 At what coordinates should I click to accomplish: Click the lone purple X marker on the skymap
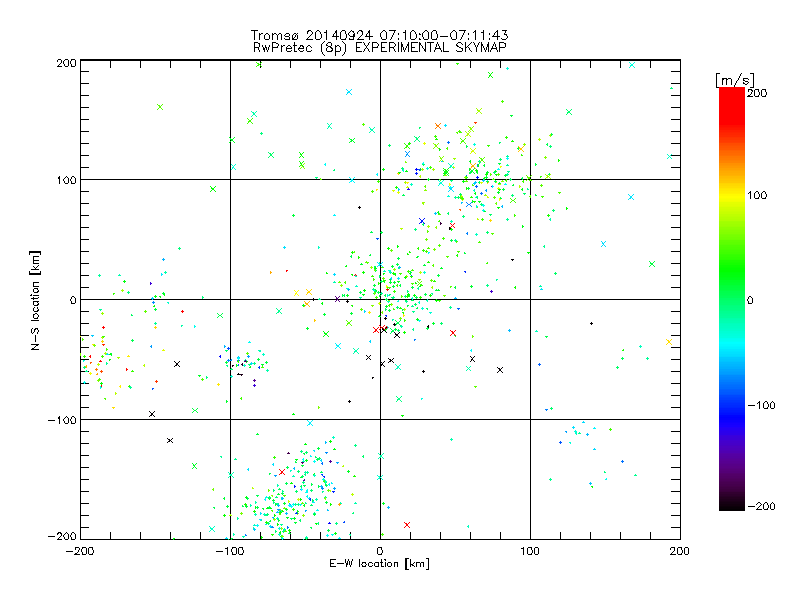pyautogui.click(x=337, y=299)
